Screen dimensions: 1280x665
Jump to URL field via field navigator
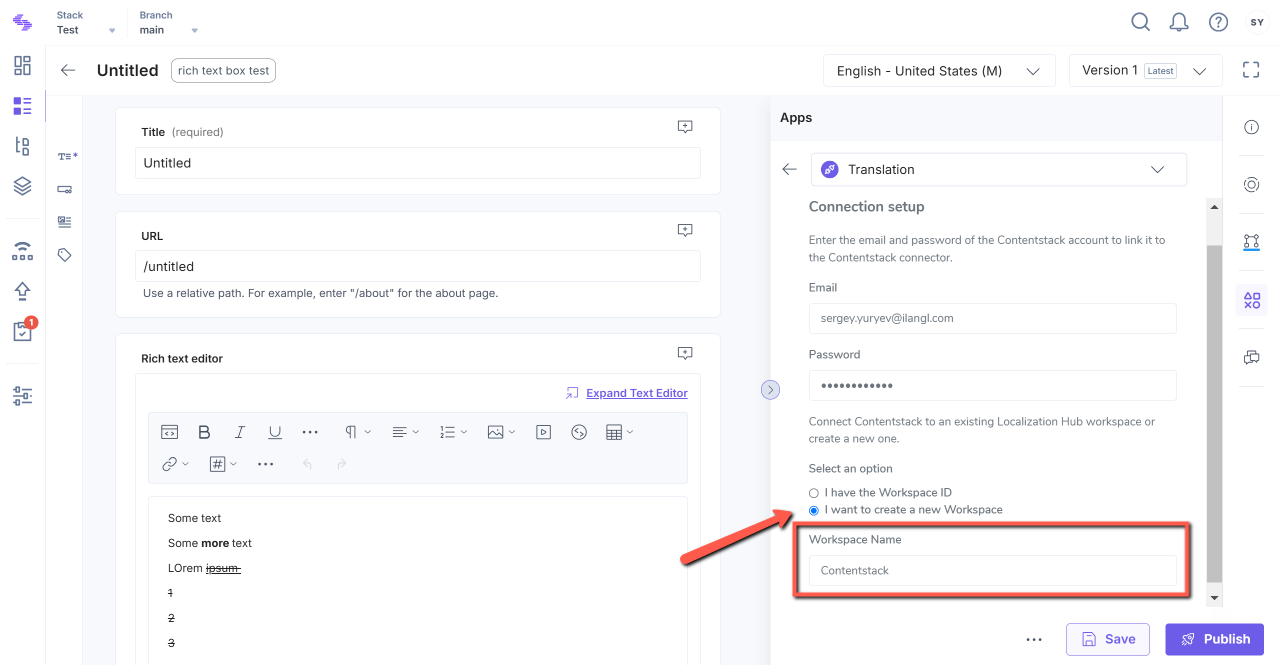[x=65, y=189]
